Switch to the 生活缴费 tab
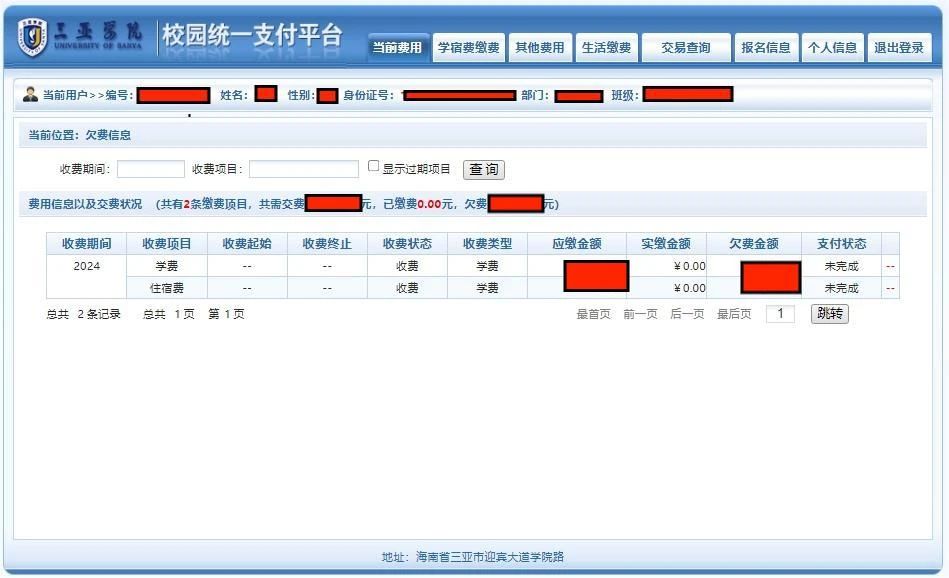This screenshot has width=949, height=578. (606, 46)
